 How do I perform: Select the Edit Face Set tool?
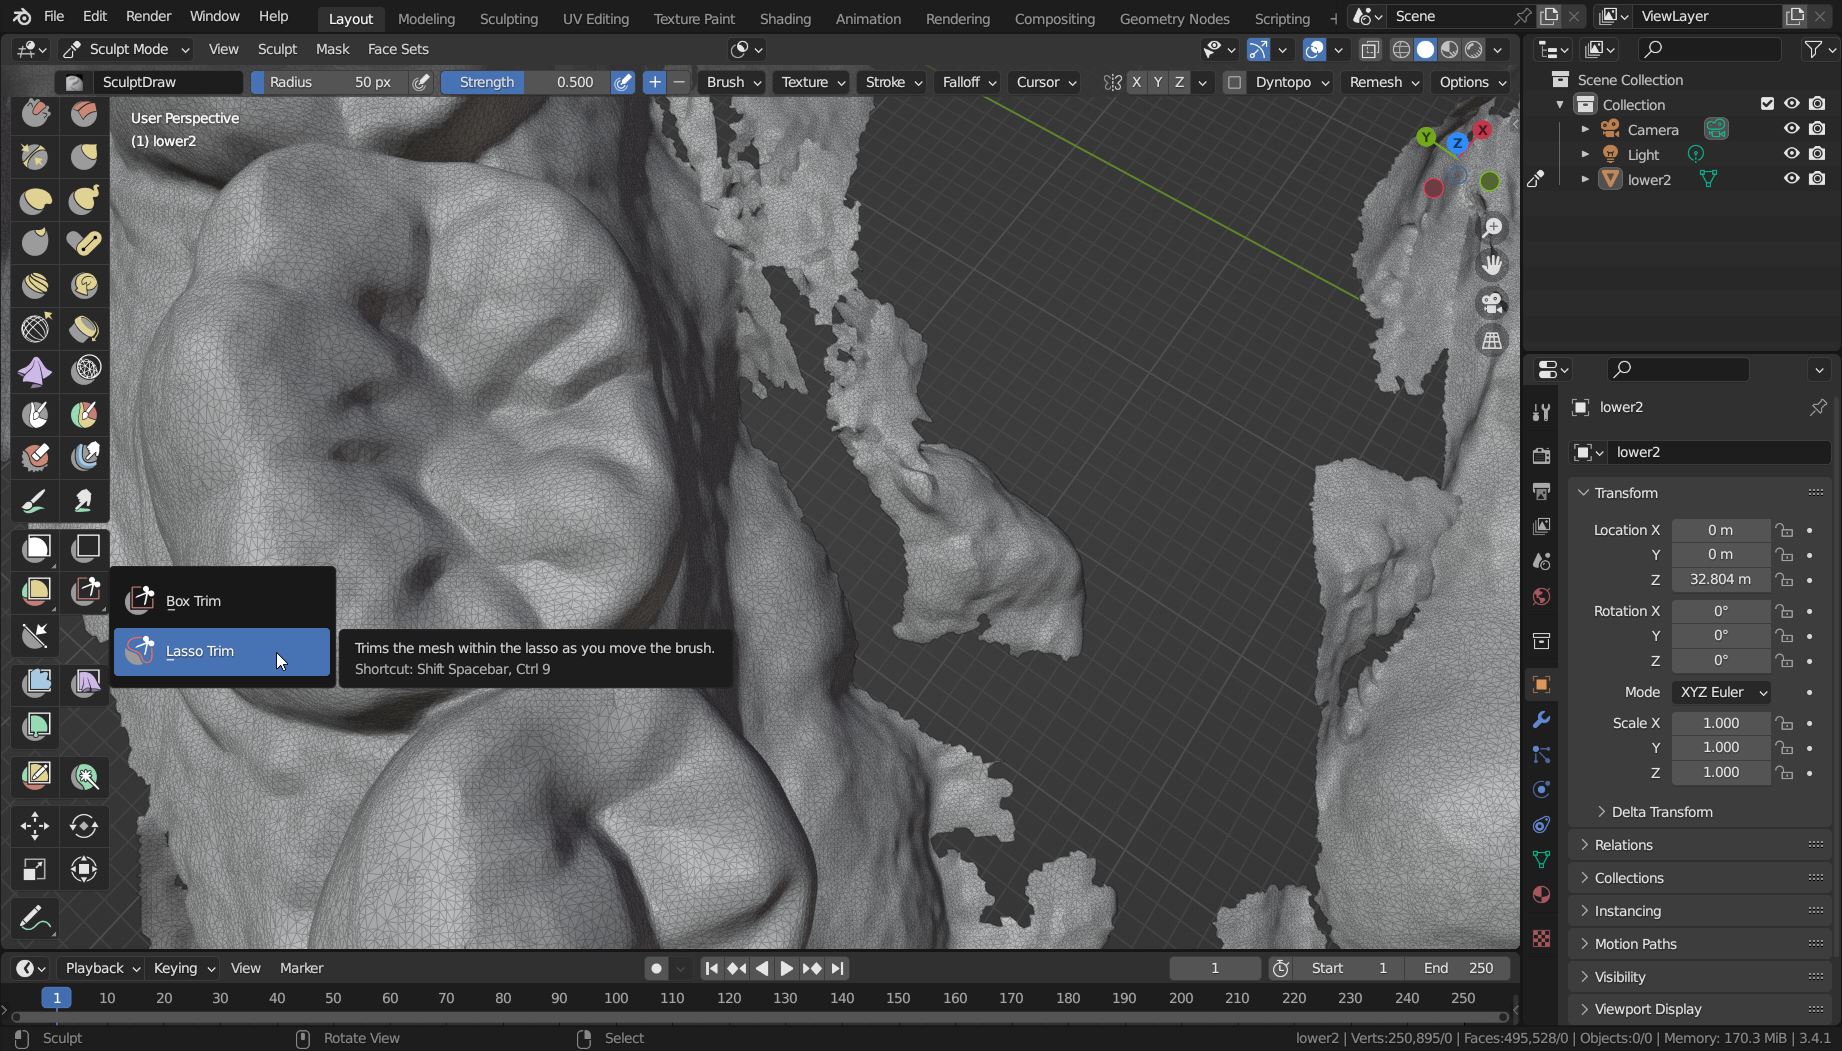(x=36, y=775)
